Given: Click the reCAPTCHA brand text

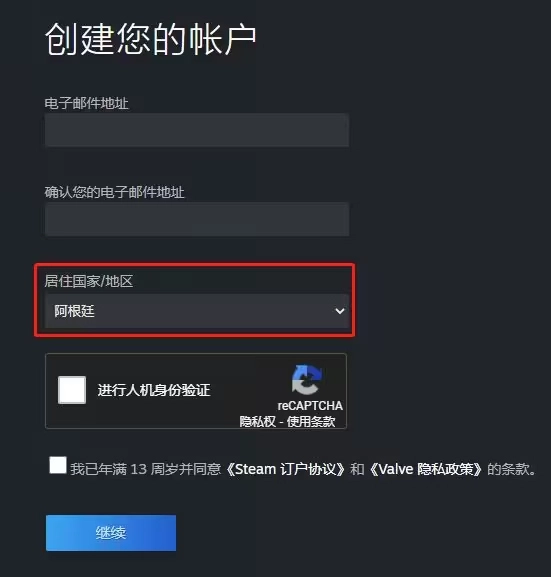Looking at the screenshot, I should point(310,406).
